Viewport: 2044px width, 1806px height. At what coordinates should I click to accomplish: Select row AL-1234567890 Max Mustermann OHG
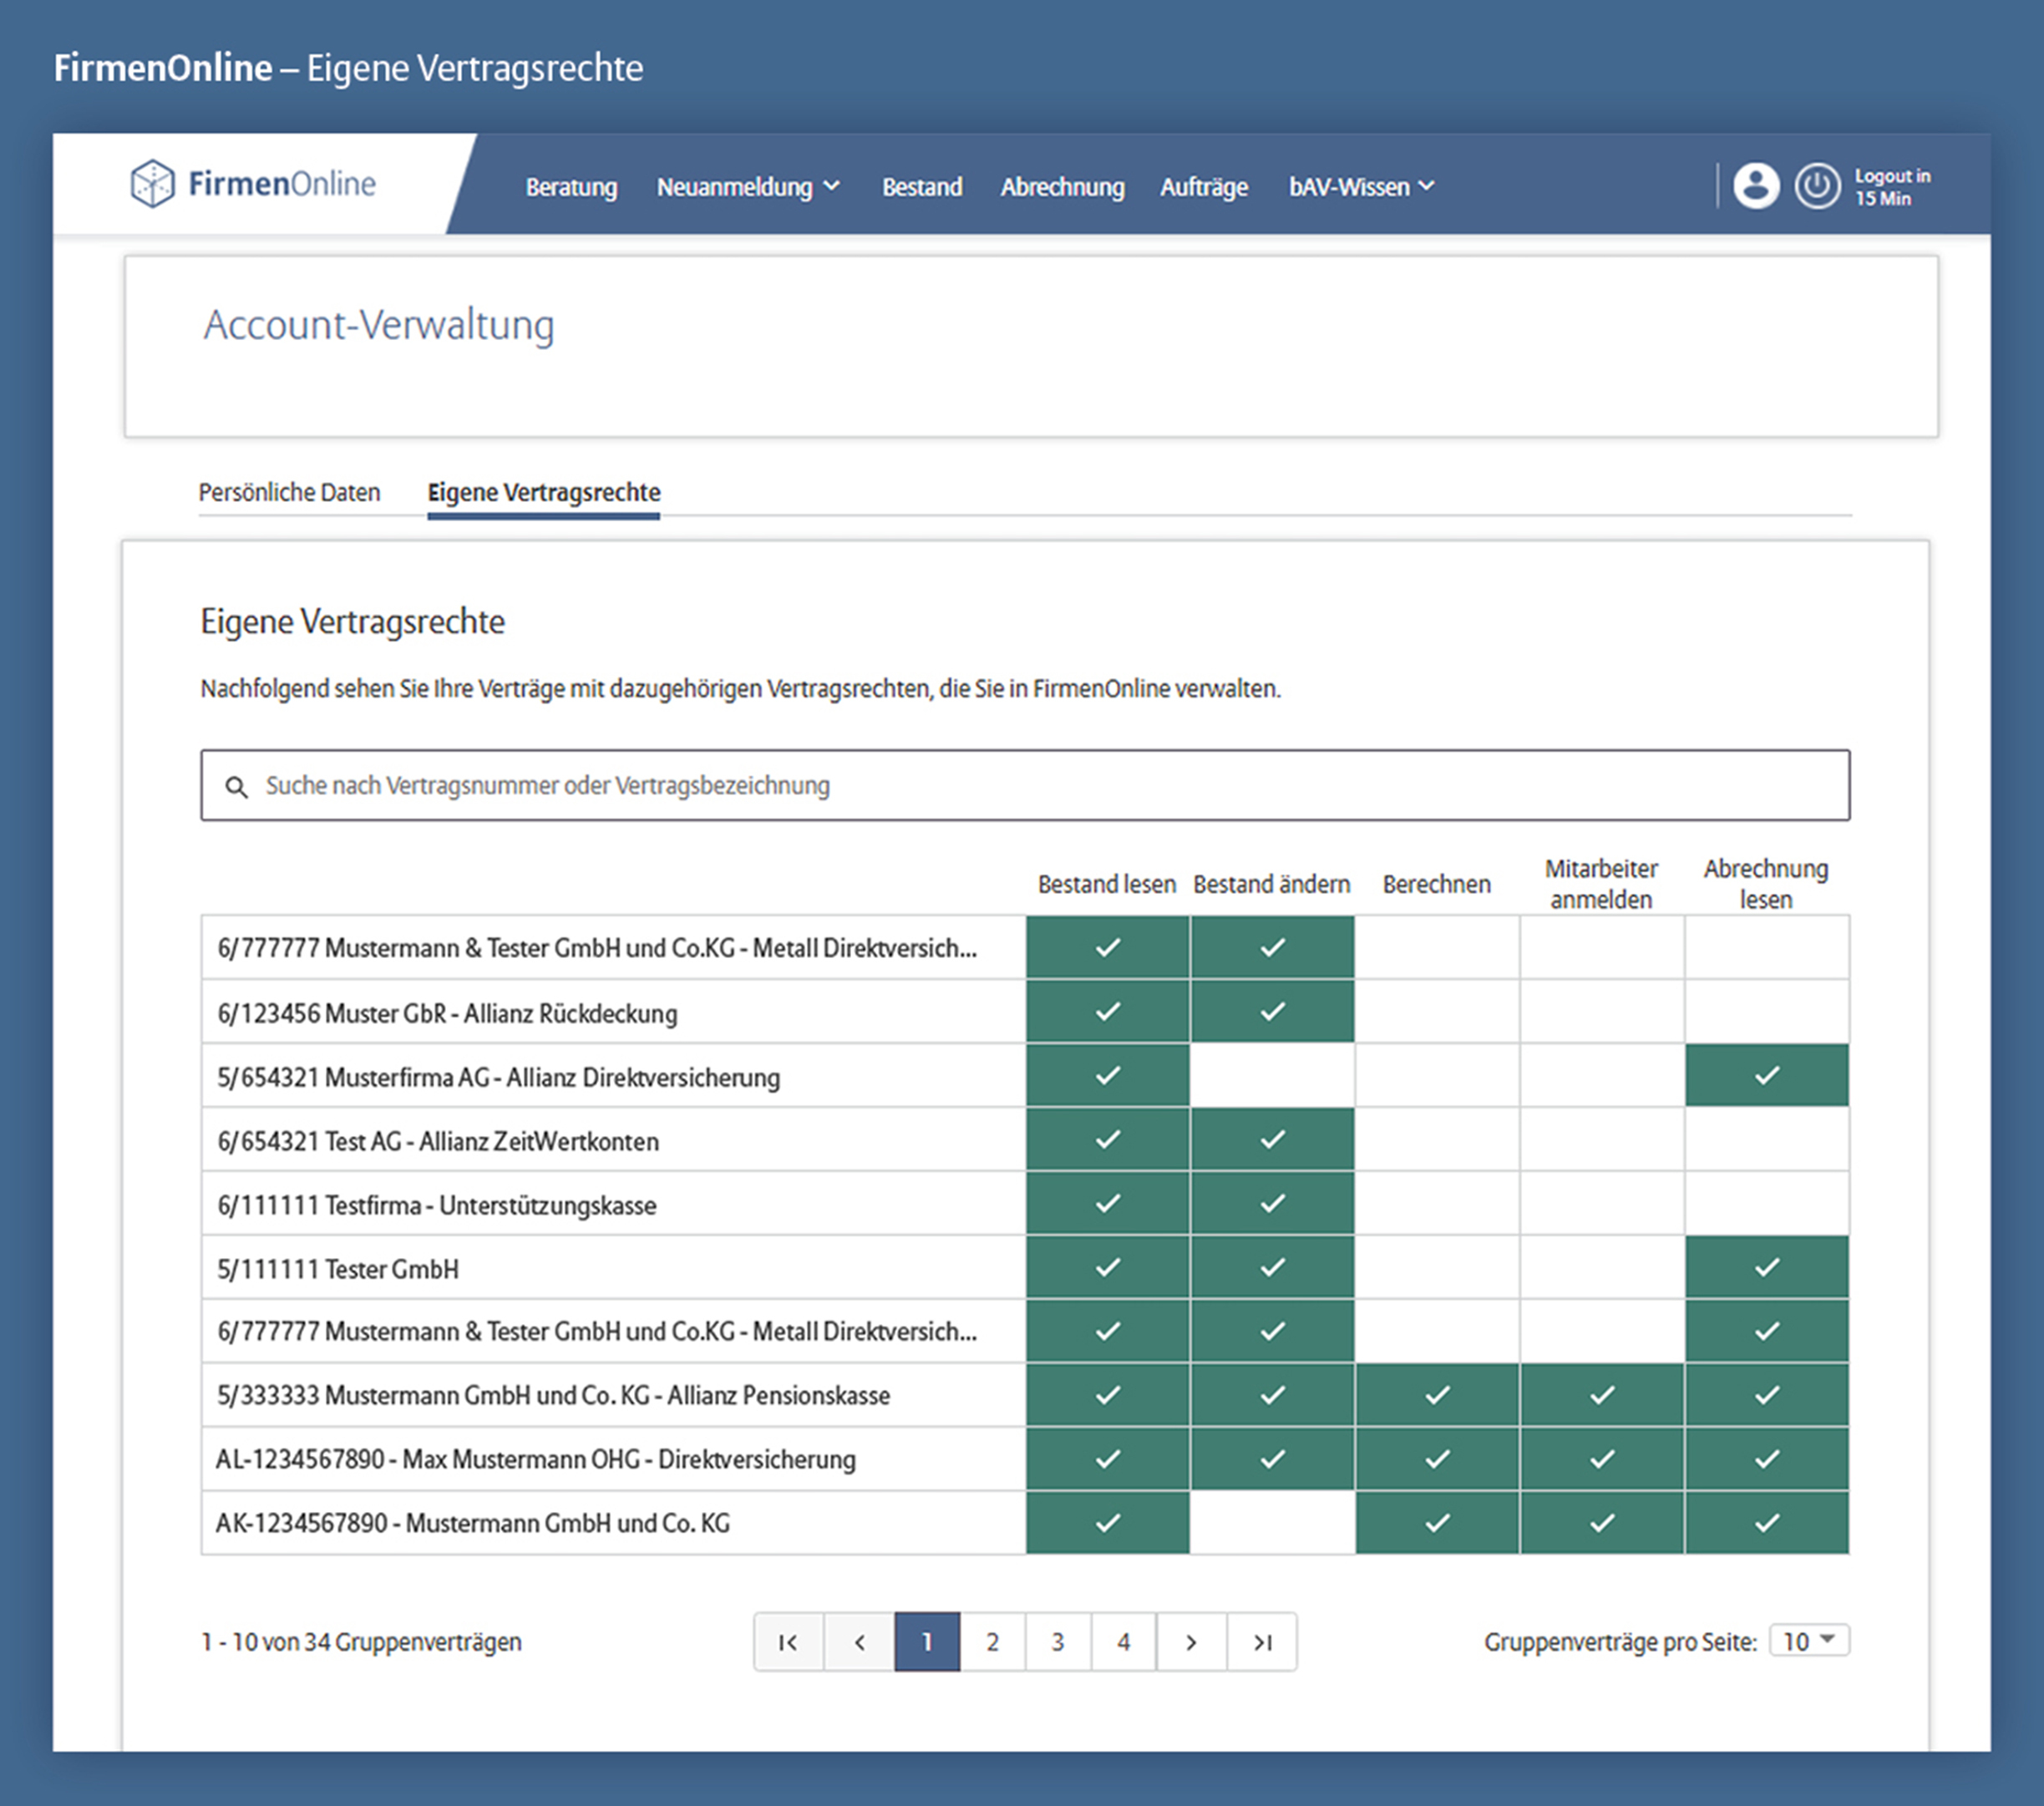(x=1025, y=1460)
